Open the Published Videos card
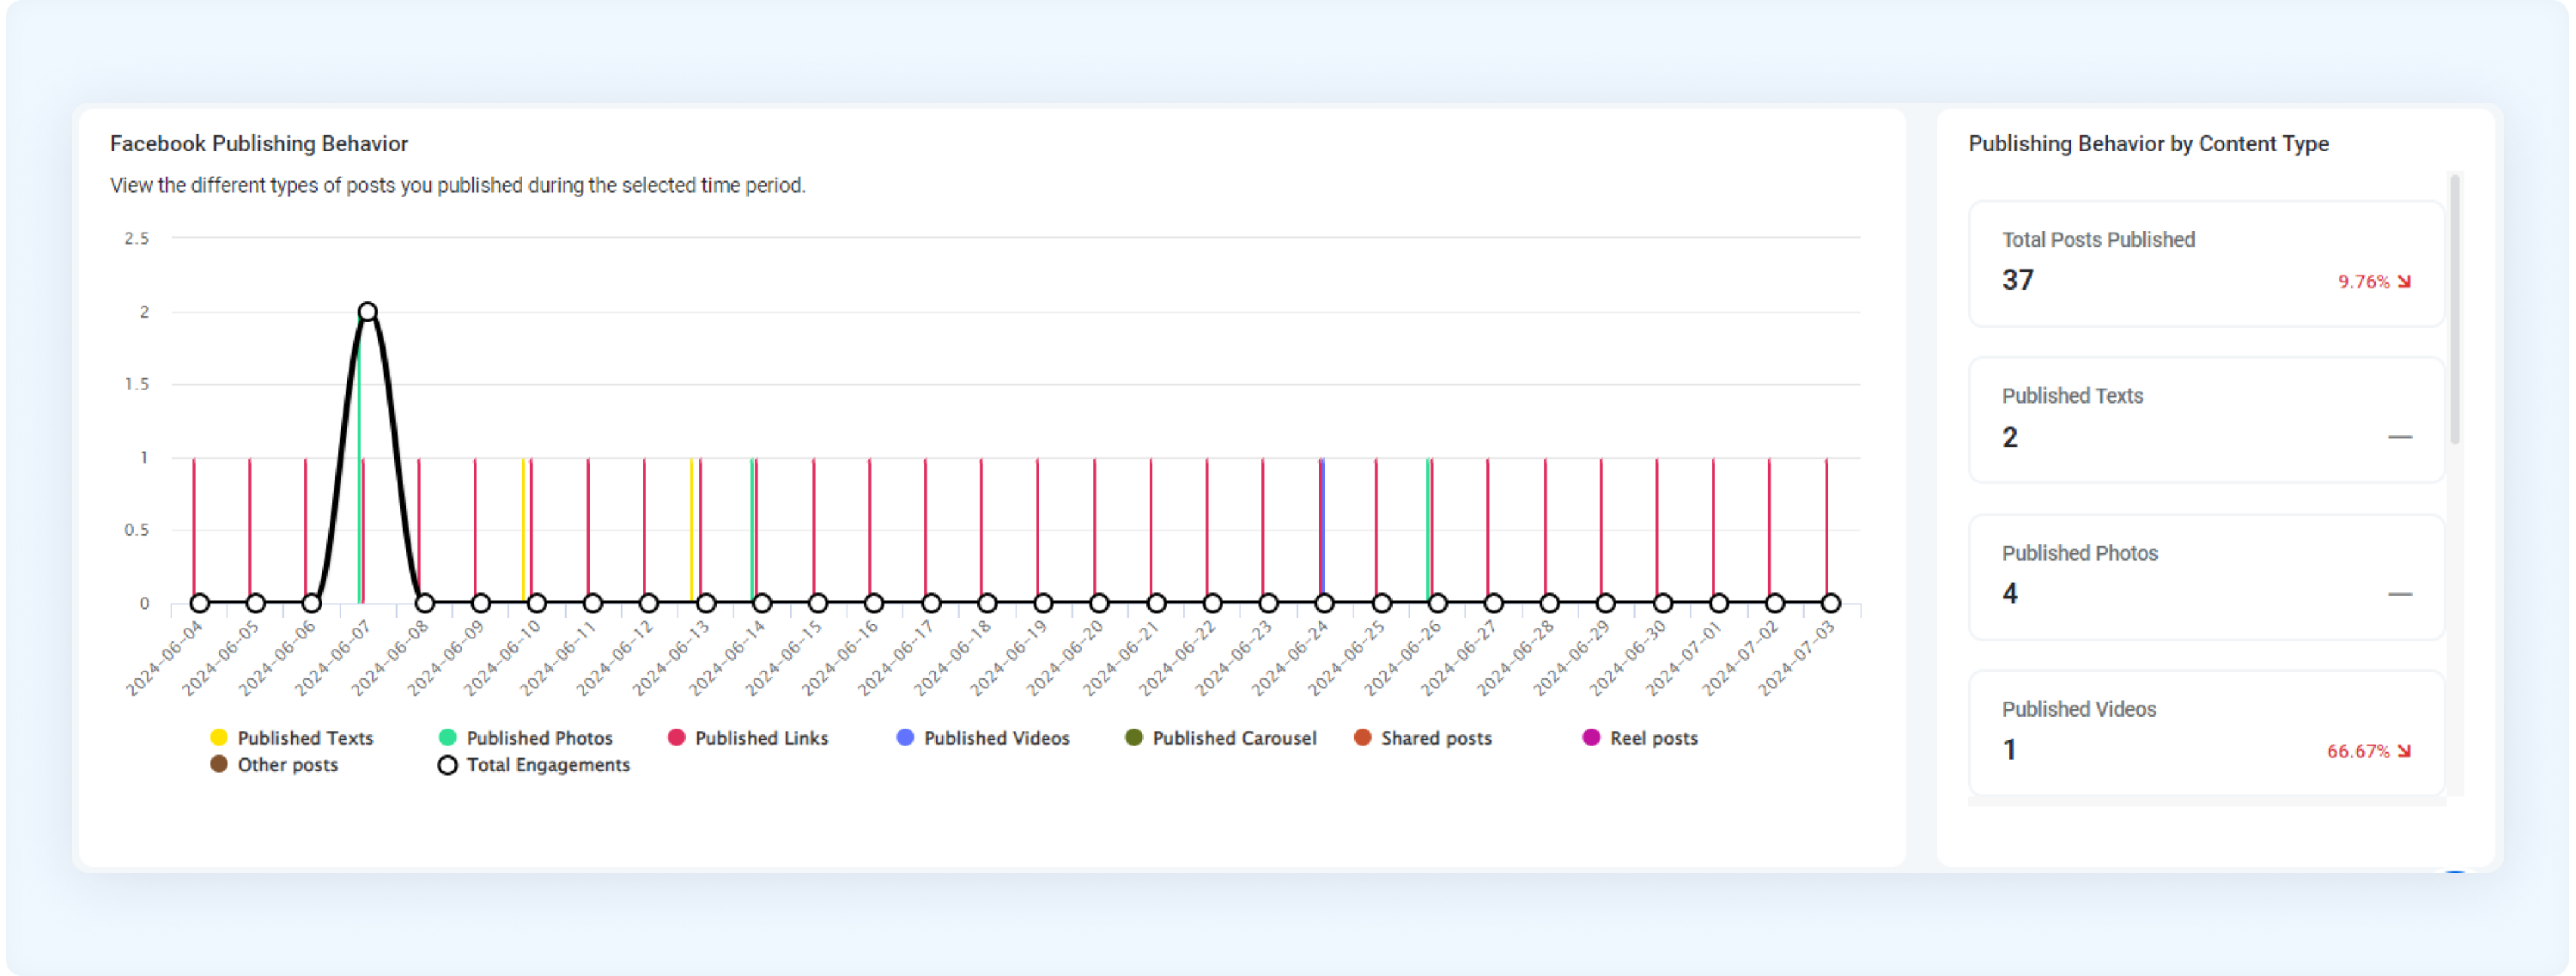The height and width of the screenshot is (976, 2576). click(2206, 733)
